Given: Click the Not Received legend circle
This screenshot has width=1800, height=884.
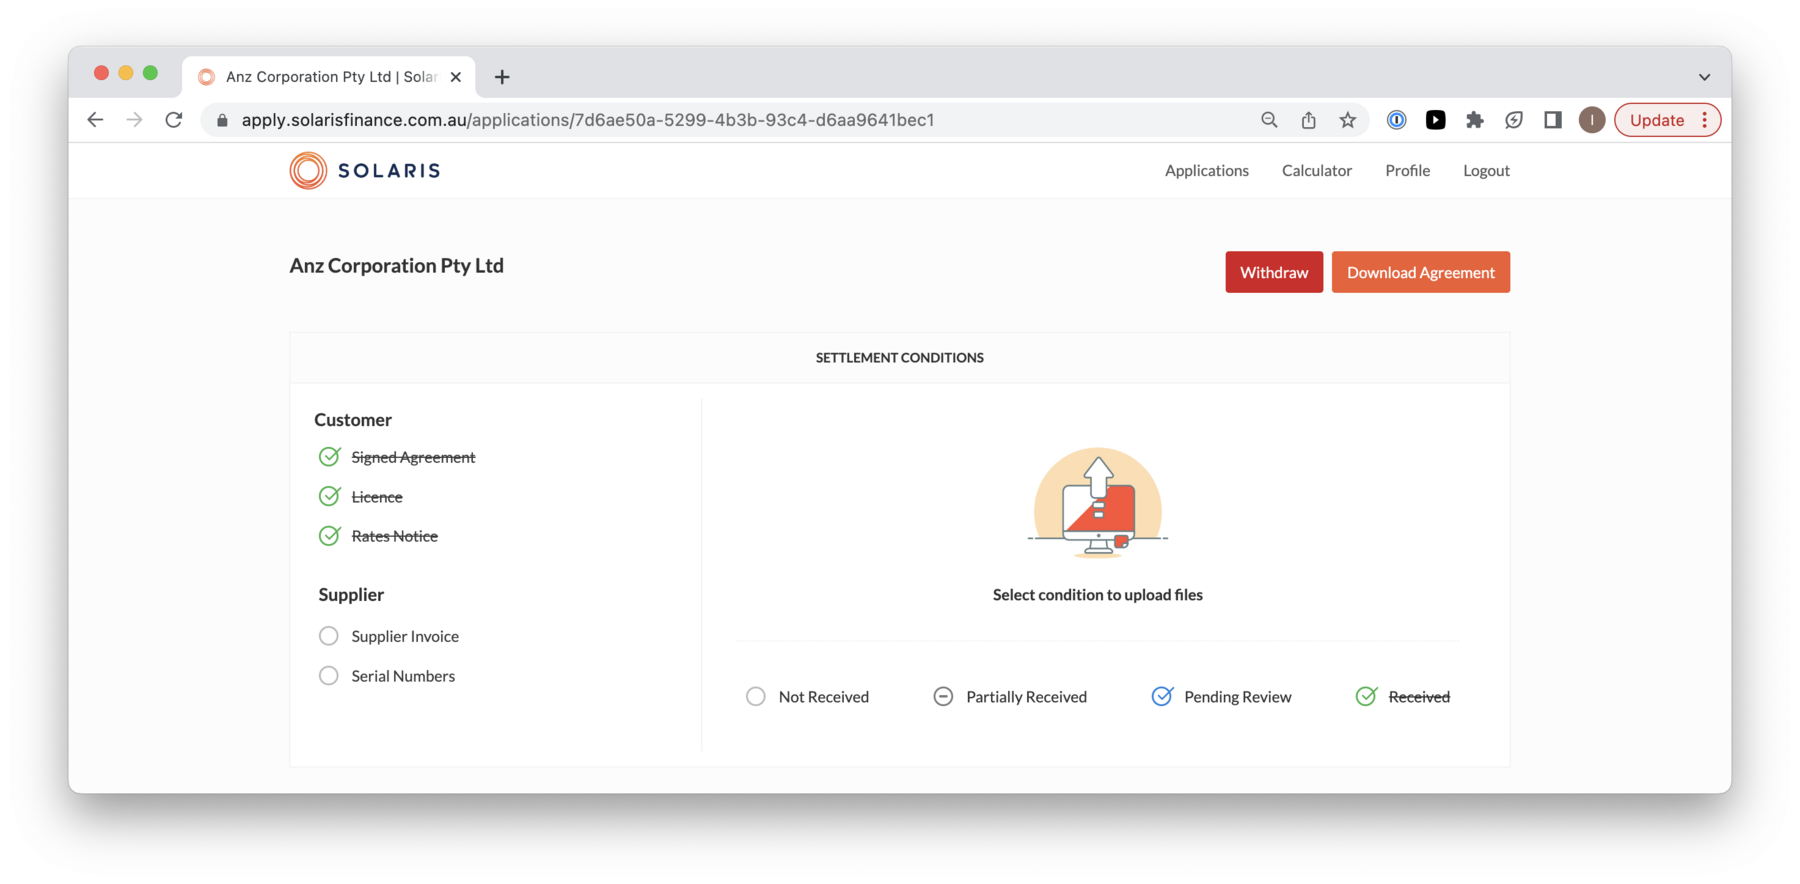Looking at the screenshot, I should pyautogui.click(x=756, y=696).
